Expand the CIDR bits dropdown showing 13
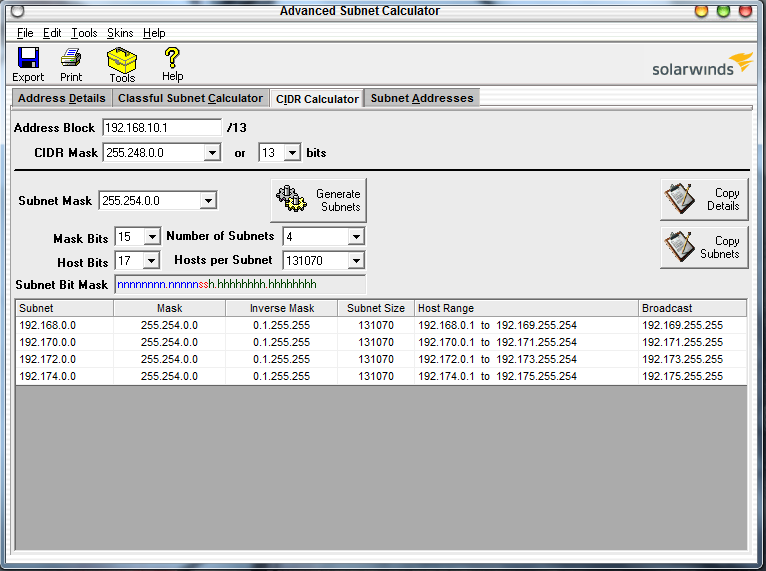This screenshot has height=571, width=766. 292,153
